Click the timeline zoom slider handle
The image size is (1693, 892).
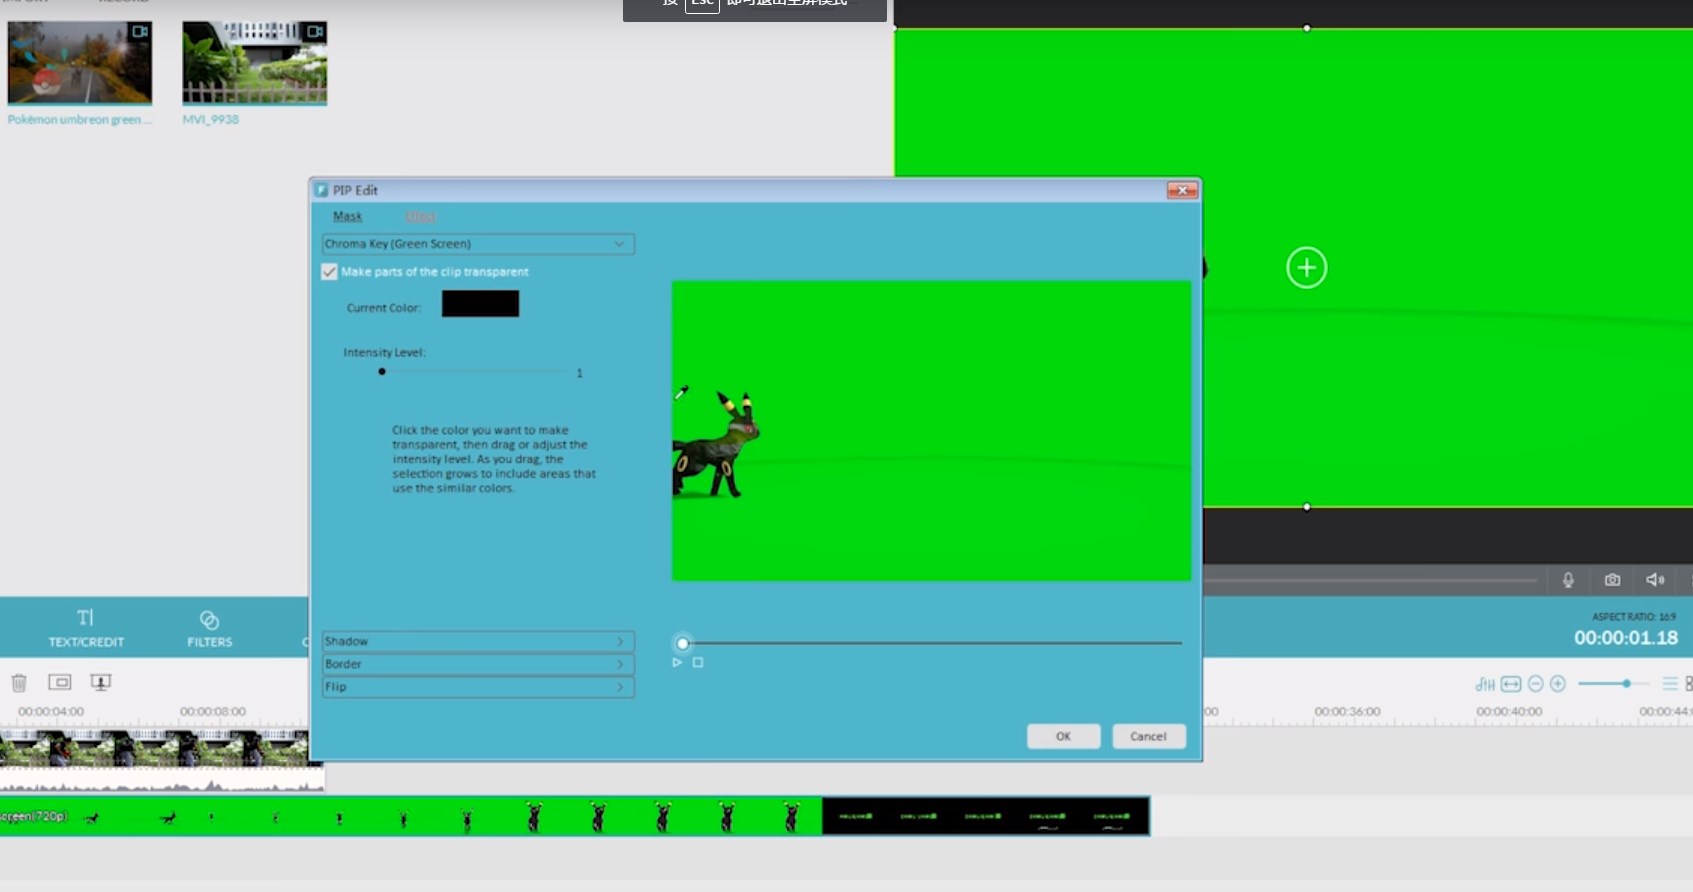coord(1627,684)
